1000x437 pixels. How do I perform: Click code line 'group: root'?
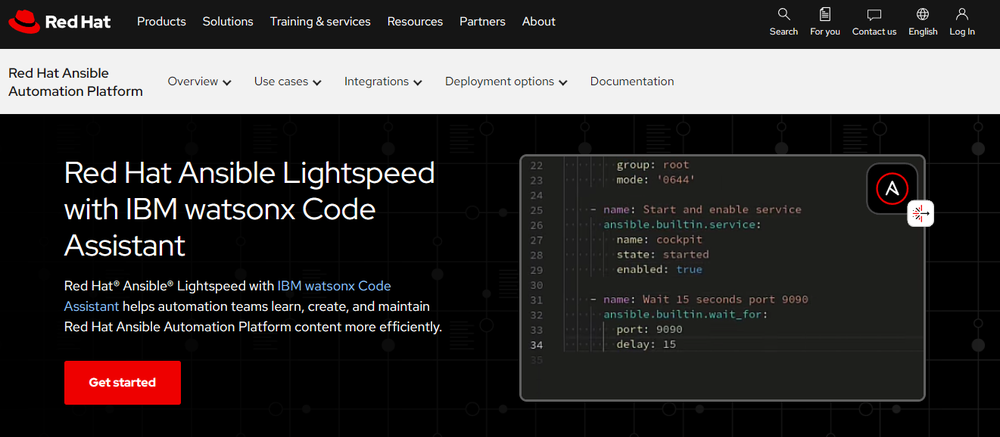(652, 165)
